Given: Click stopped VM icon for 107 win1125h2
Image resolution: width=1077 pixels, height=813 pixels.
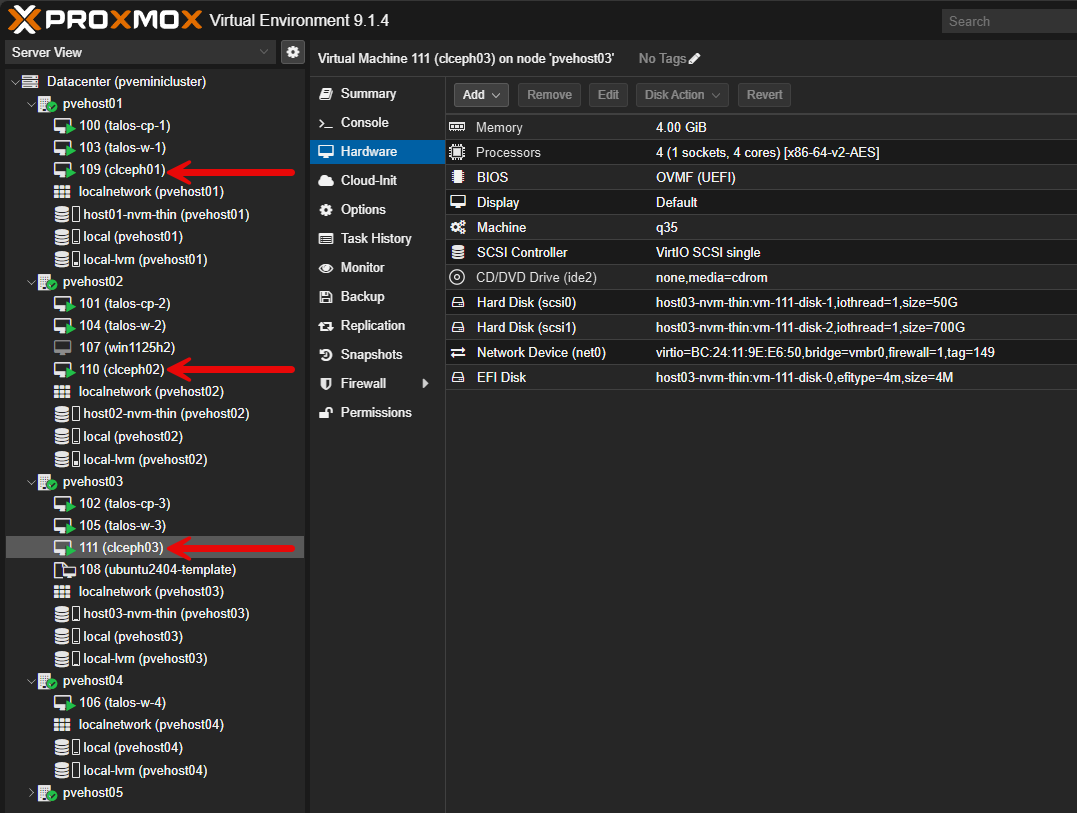Looking at the screenshot, I should point(63,347).
